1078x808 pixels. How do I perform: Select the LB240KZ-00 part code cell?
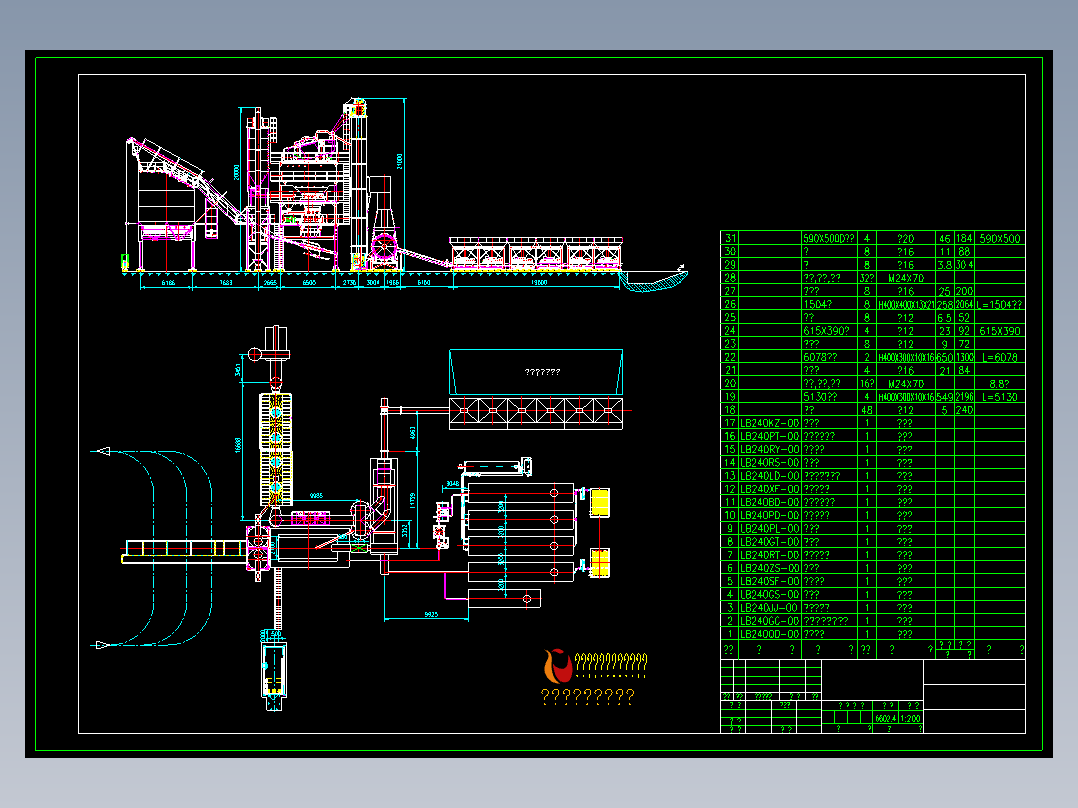click(x=769, y=423)
